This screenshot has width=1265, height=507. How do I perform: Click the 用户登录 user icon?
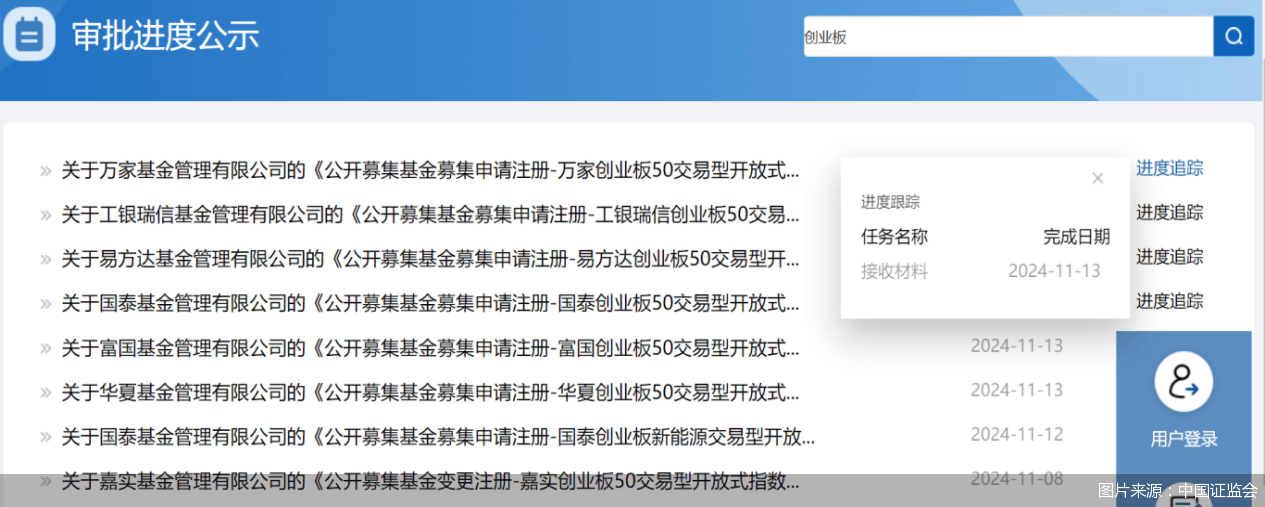point(1184,383)
